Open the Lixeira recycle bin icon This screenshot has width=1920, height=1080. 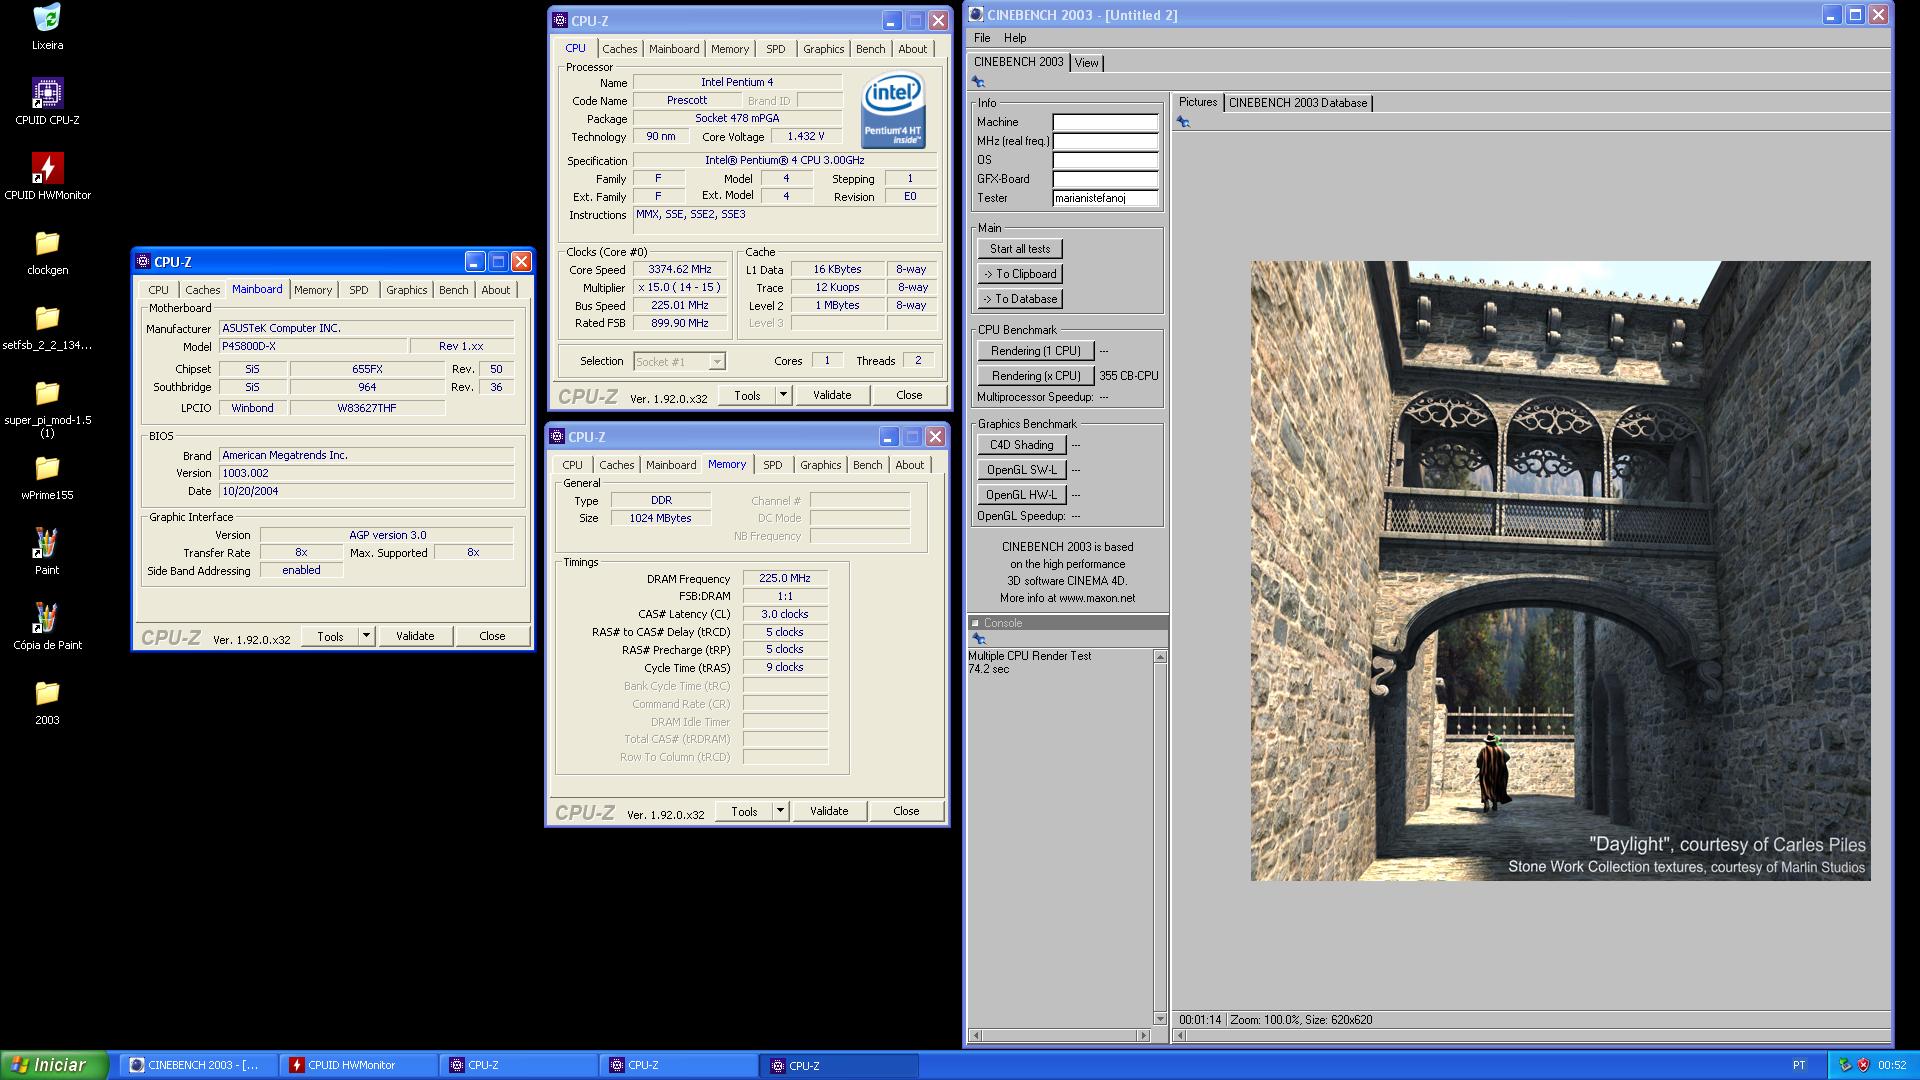click(x=47, y=18)
